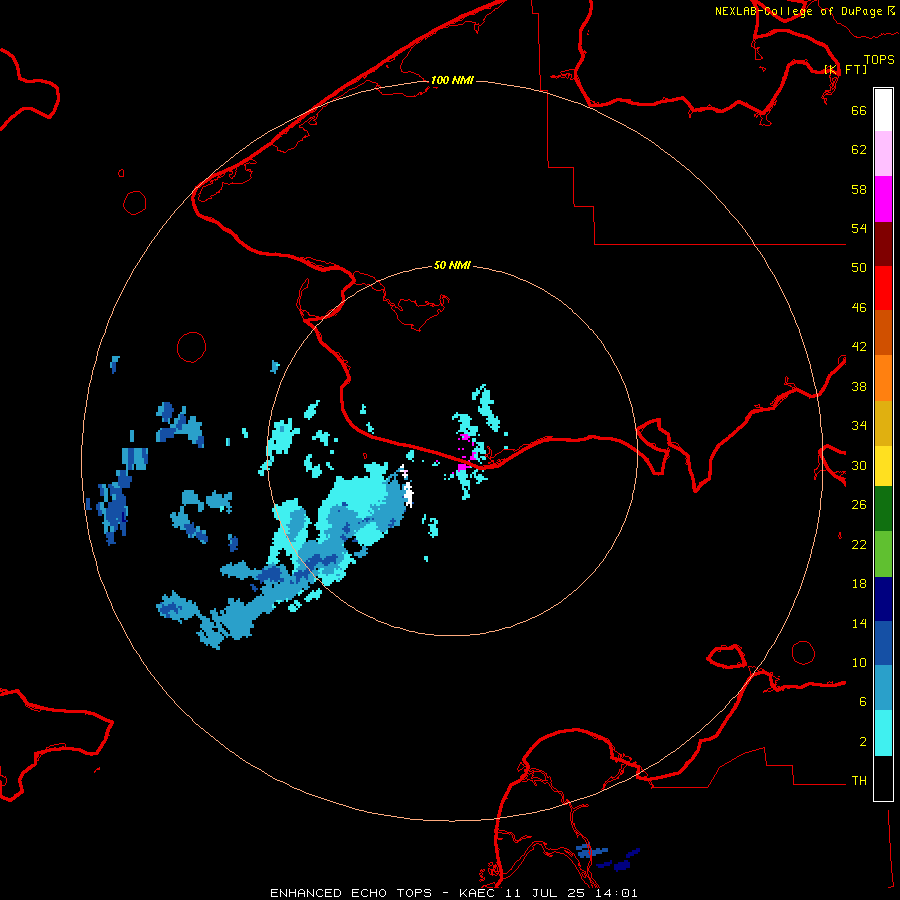Click the light green 22 kft swatch
900x900 pixels.
click(883, 554)
